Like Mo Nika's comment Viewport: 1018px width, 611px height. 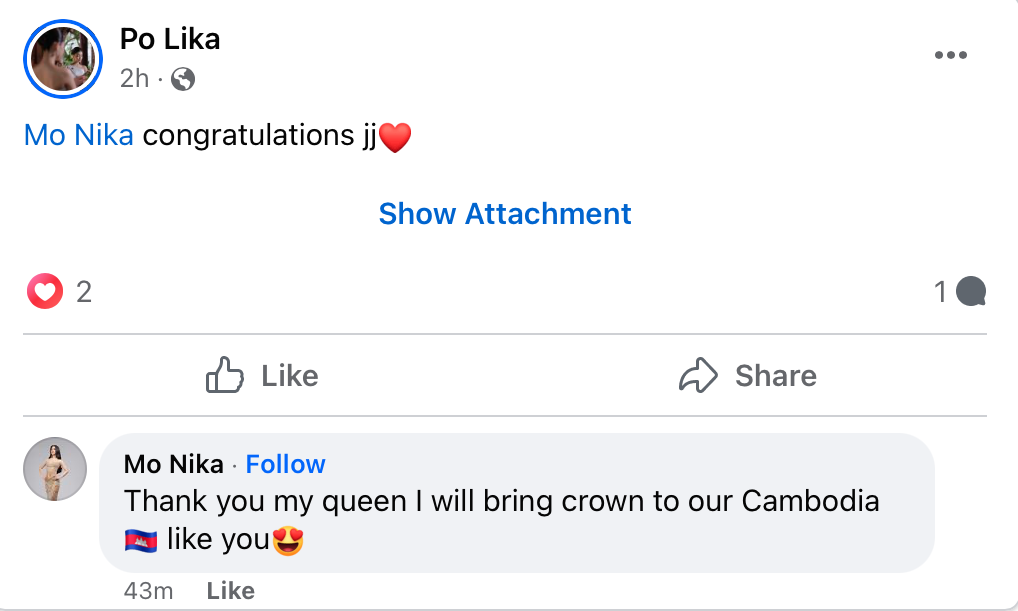230,591
